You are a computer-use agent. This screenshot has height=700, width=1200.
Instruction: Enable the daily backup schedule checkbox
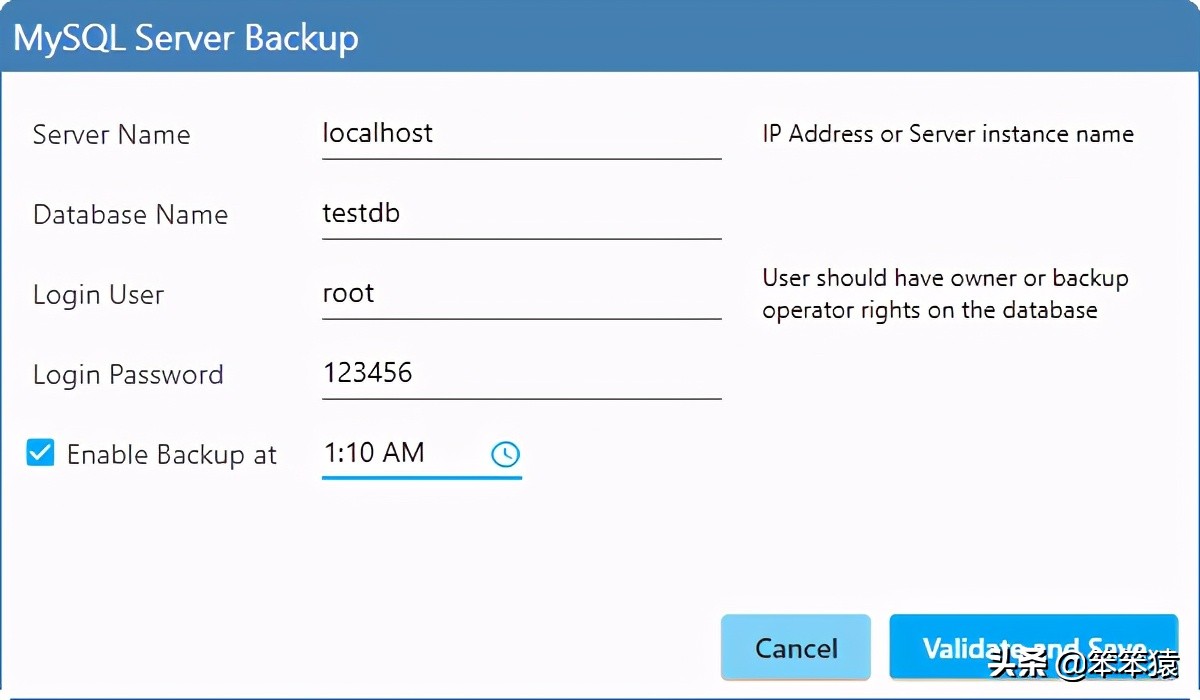point(40,453)
